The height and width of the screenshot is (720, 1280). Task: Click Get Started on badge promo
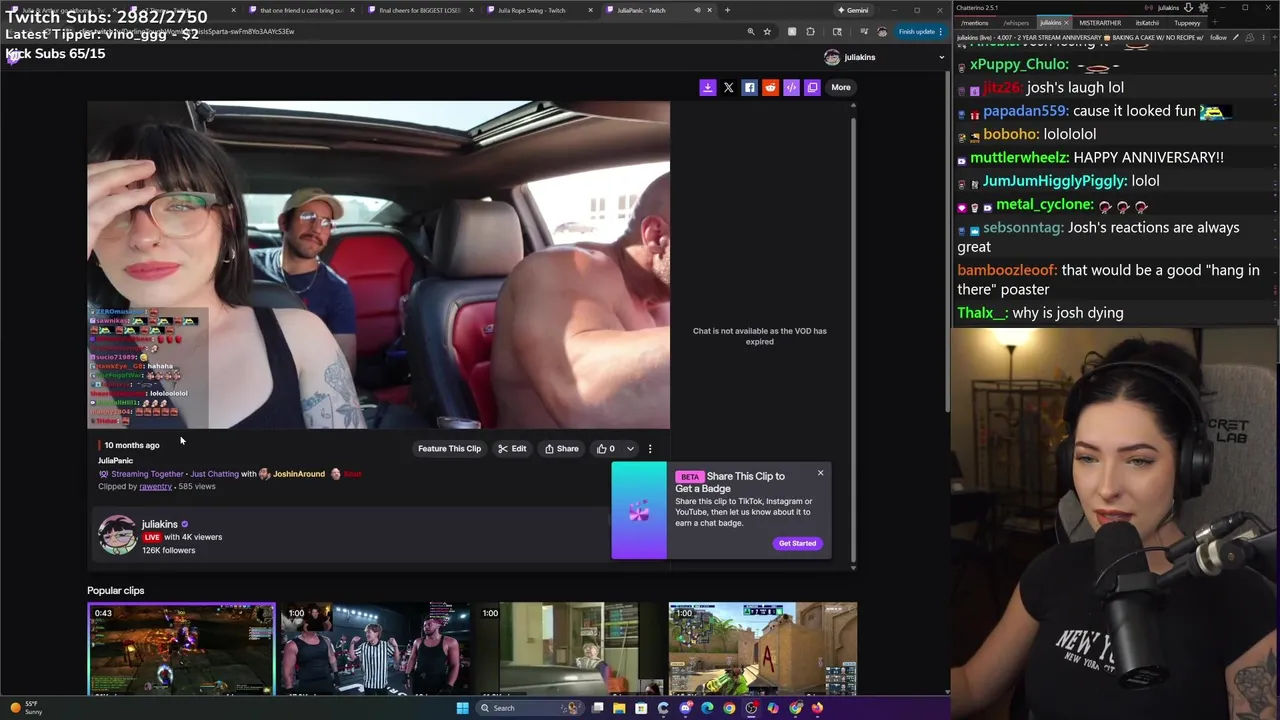point(797,543)
